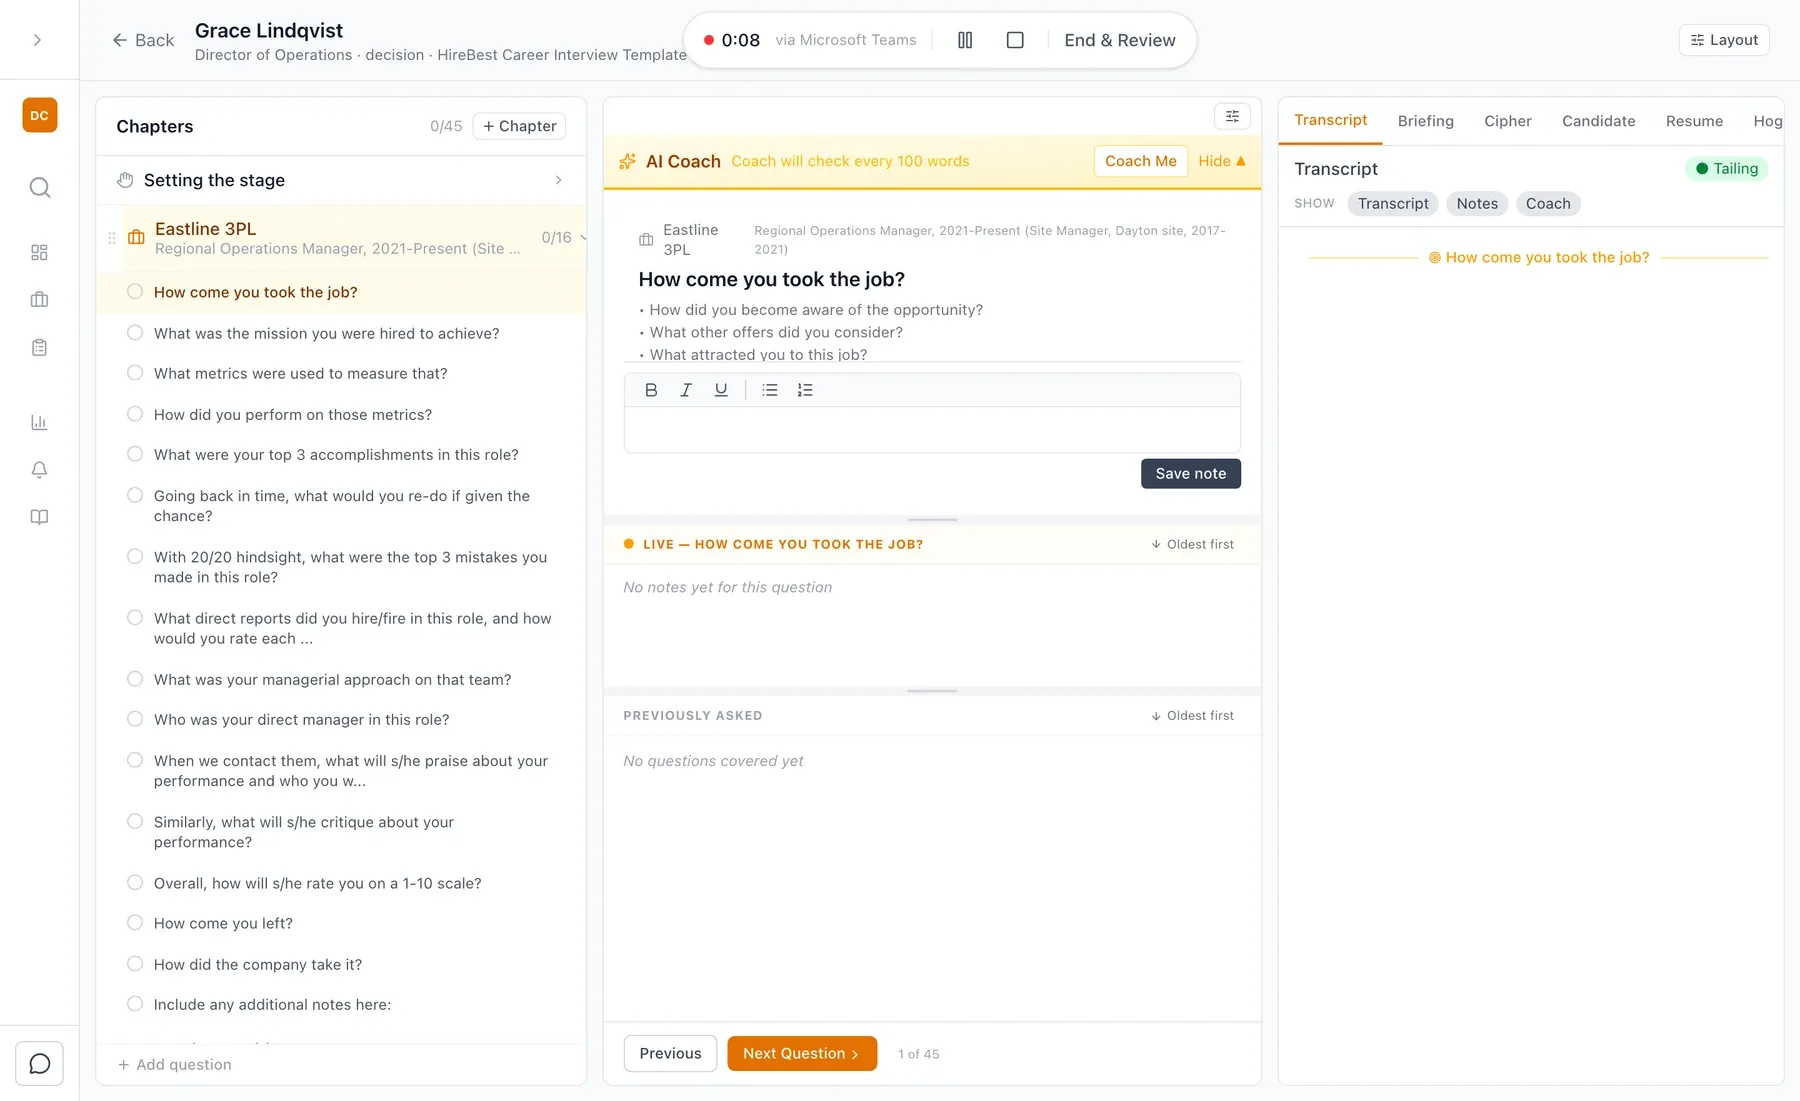Viewport: 1800px width, 1101px height.
Task: Apply underline formatting in the note editor
Action: (x=720, y=390)
